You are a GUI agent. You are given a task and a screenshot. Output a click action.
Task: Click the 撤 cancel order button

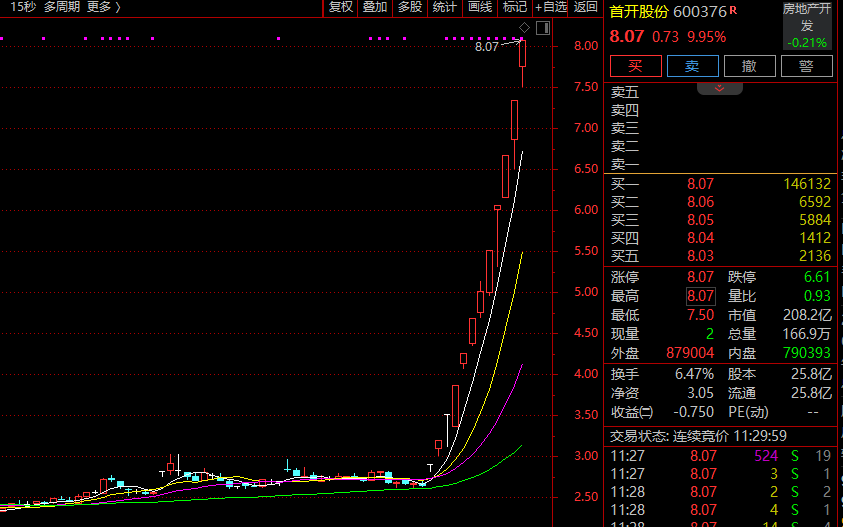[749, 66]
